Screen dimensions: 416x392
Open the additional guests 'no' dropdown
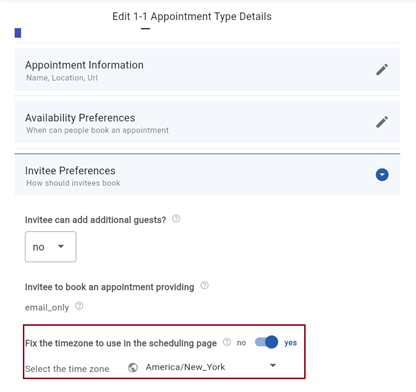point(51,247)
